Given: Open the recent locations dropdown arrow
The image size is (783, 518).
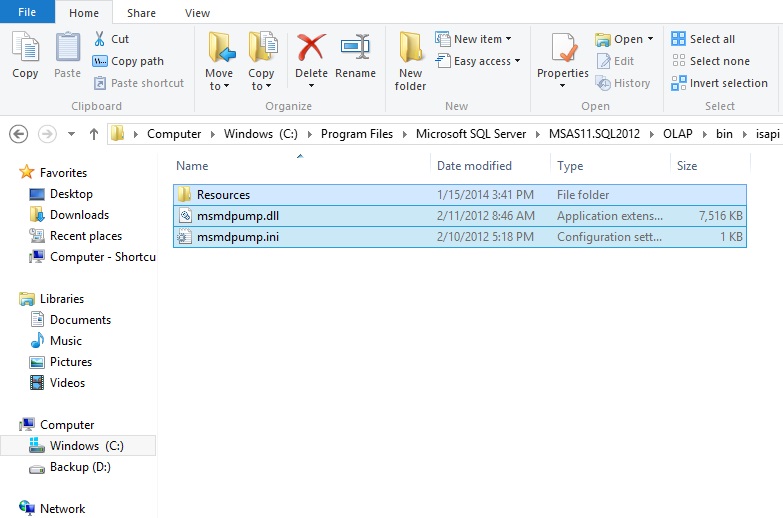Looking at the screenshot, I should [71, 134].
